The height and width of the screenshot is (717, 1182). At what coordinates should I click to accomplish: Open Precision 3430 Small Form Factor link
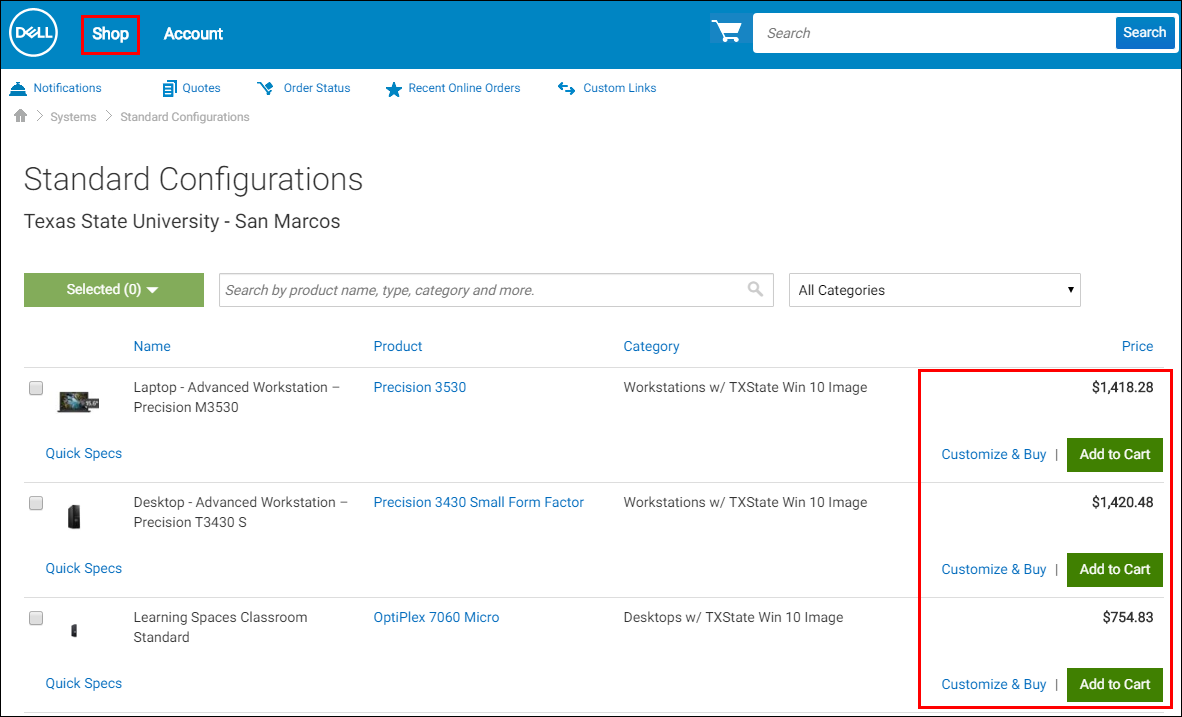tap(479, 502)
